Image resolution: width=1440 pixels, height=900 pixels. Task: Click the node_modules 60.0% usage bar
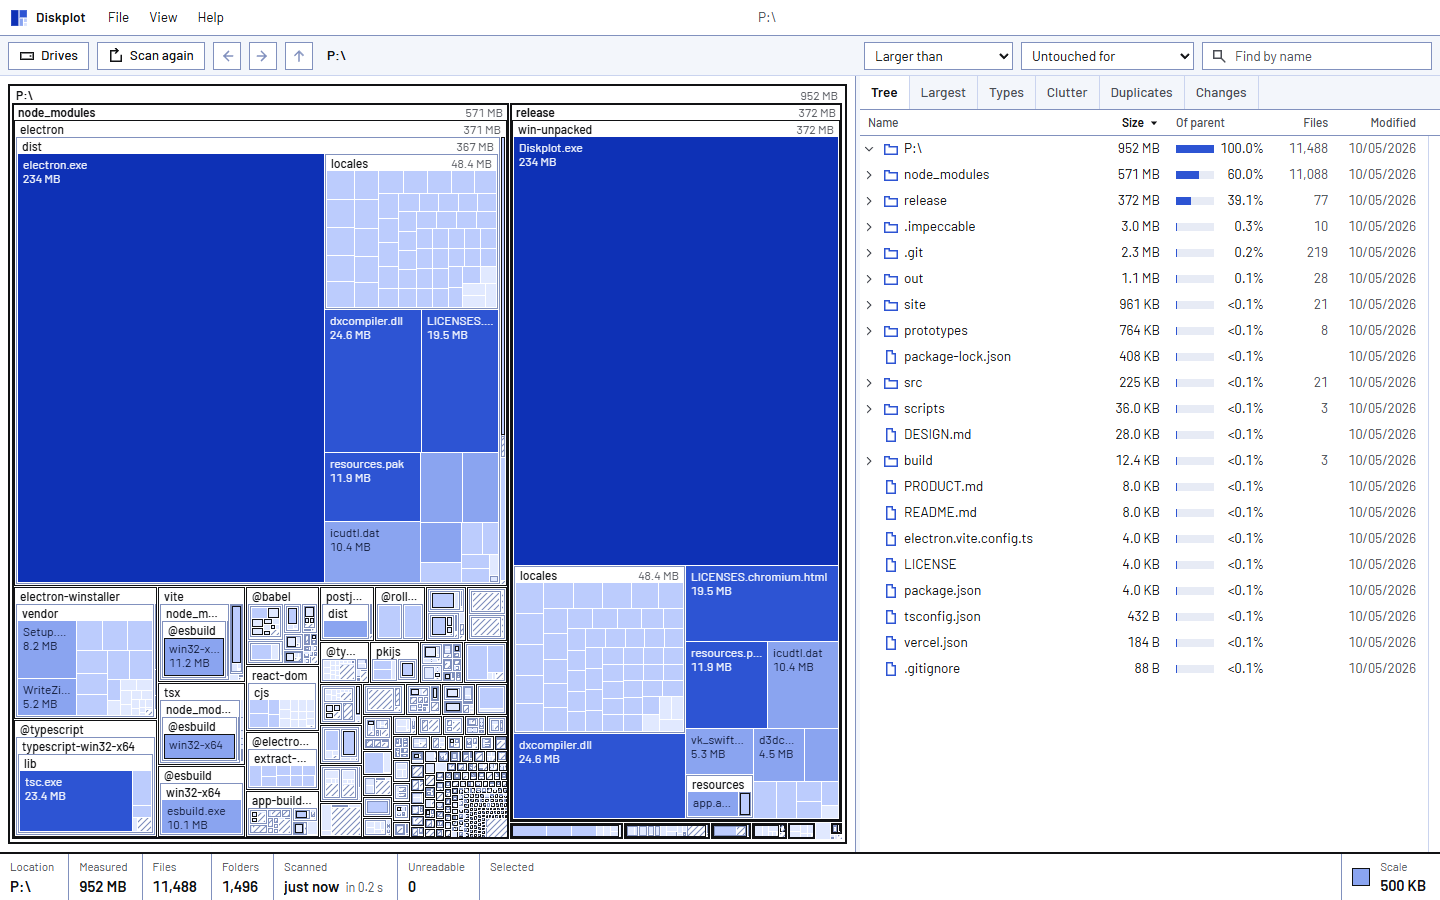click(1195, 175)
